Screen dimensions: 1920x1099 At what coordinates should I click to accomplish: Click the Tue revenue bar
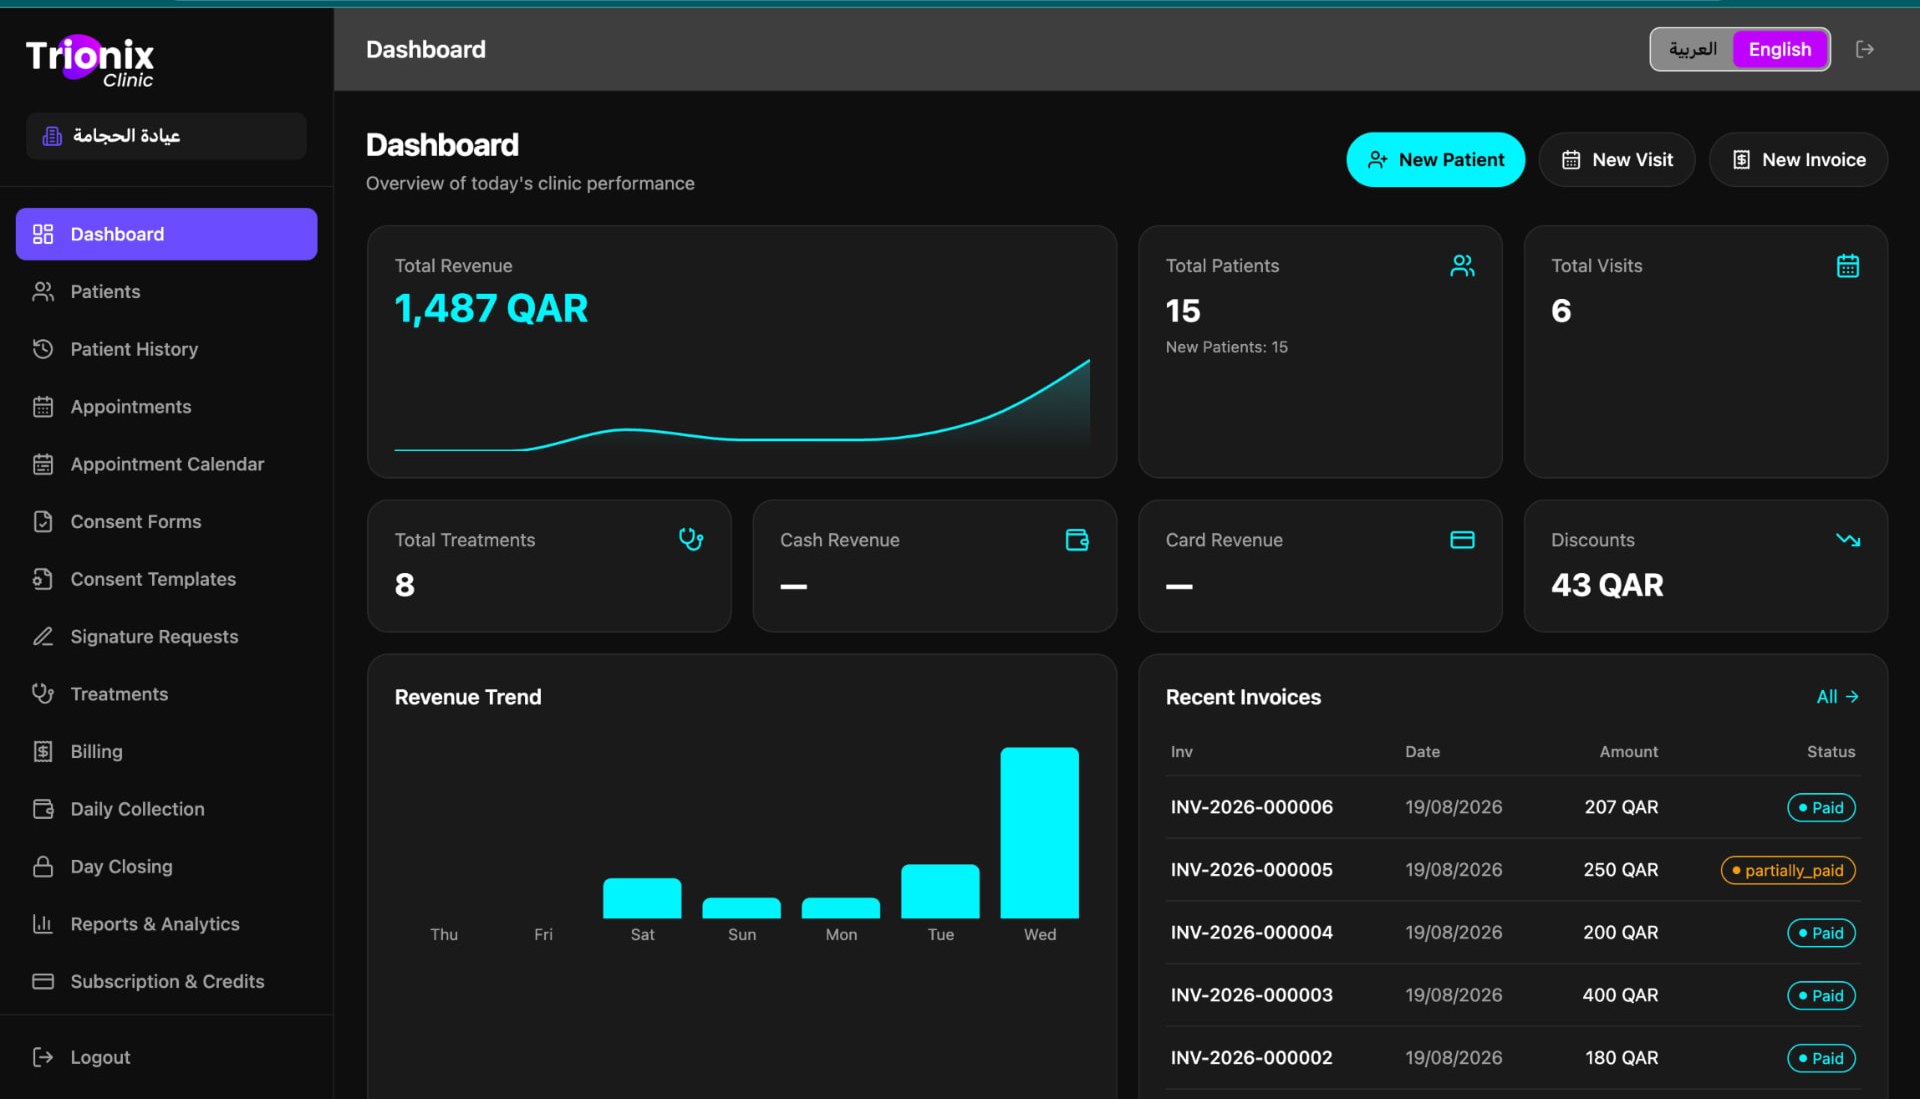(940, 891)
